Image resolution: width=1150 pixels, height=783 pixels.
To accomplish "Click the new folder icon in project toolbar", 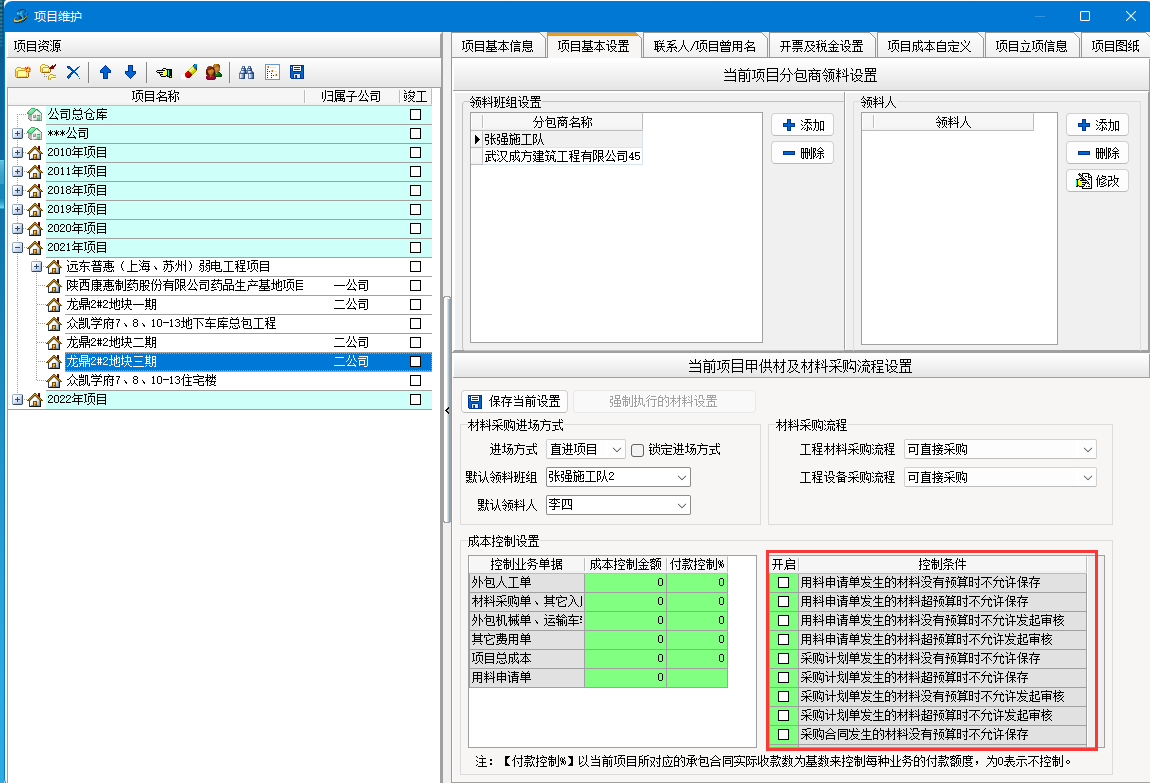I will (22, 72).
